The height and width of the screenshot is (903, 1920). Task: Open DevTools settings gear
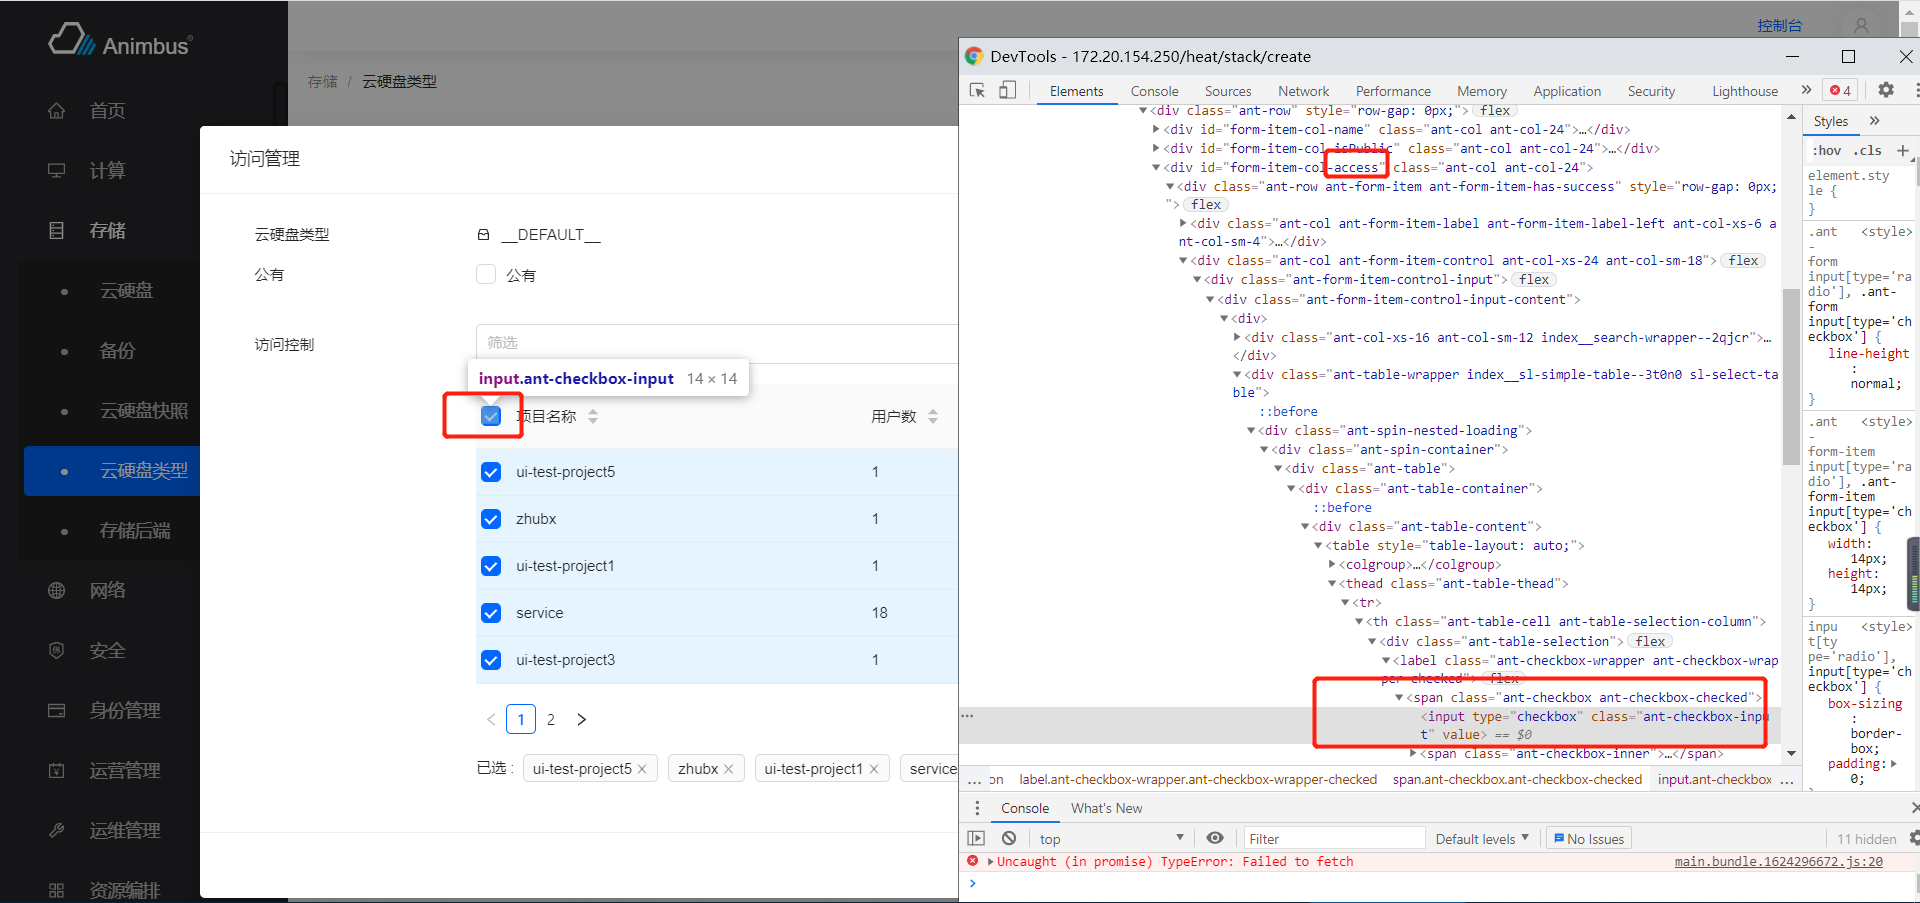pos(1885,90)
